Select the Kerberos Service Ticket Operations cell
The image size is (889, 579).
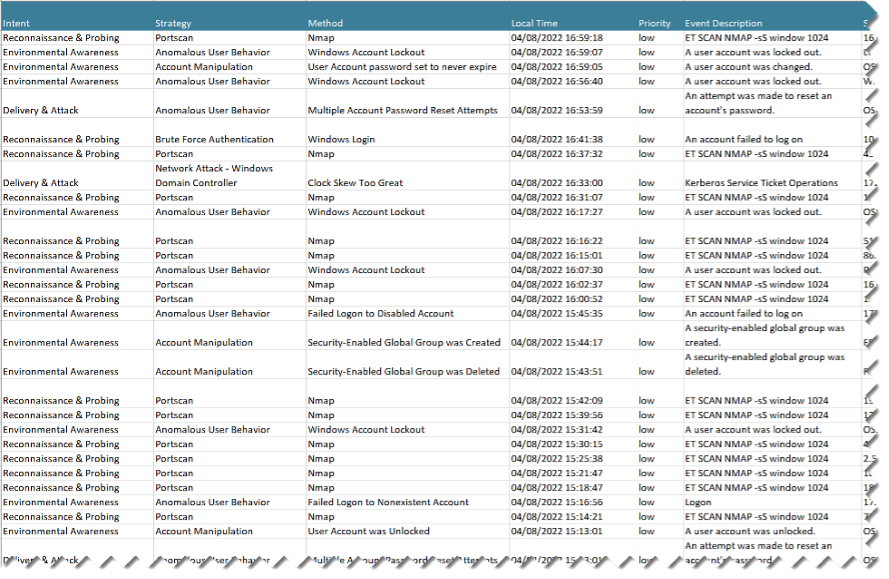(761, 183)
